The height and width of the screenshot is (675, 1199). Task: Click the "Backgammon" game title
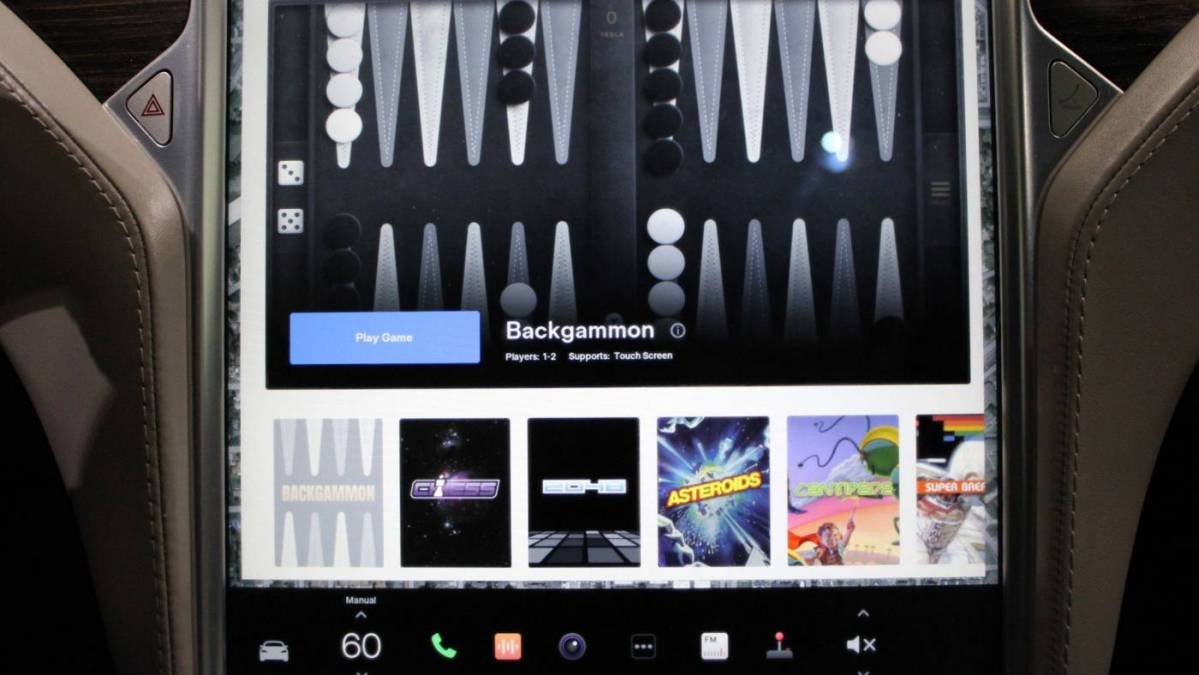580,330
